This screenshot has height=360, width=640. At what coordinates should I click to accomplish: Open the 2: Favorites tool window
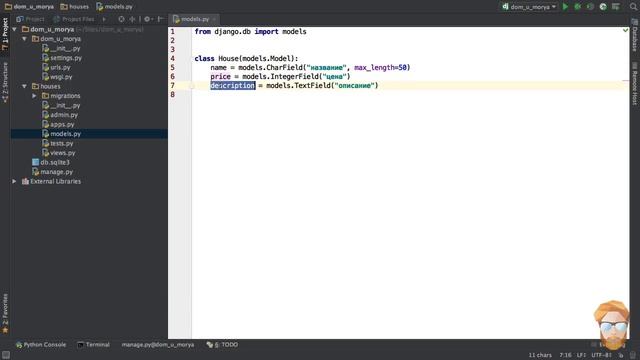5,313
